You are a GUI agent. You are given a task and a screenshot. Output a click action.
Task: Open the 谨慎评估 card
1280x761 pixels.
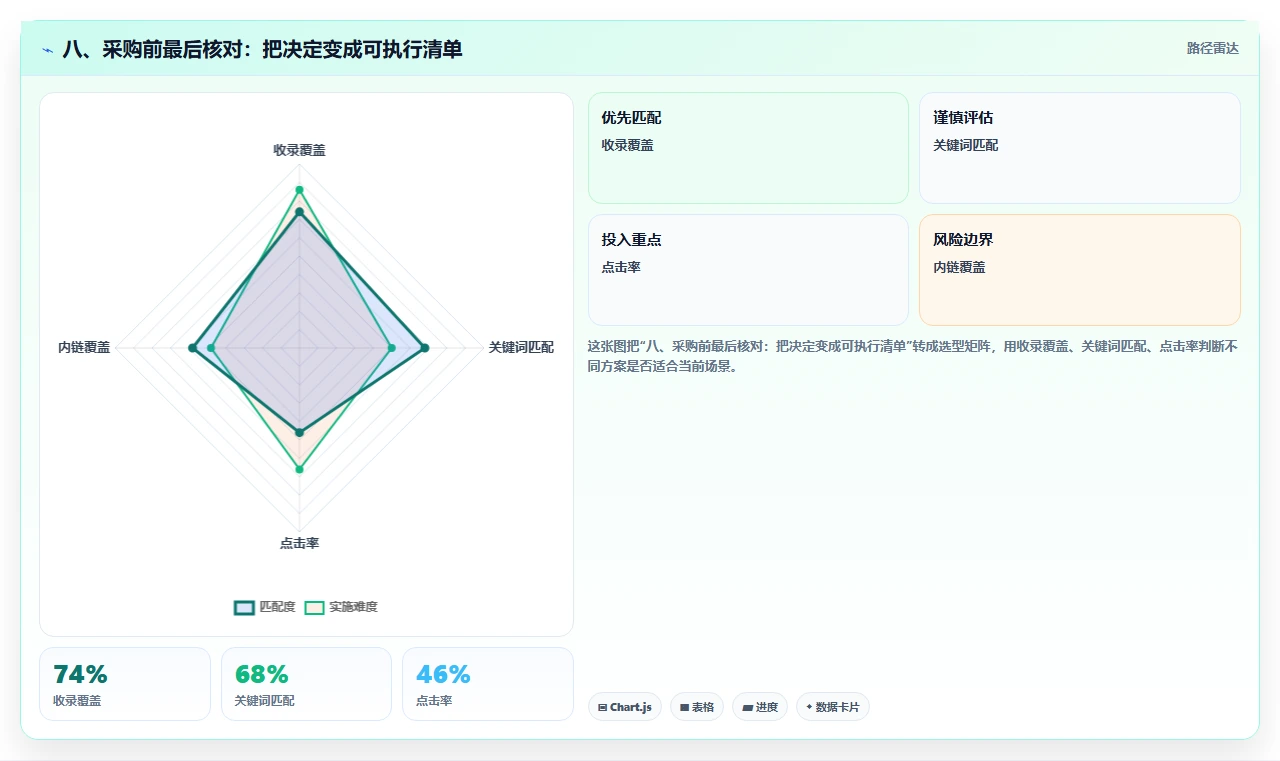[1080, 148]
